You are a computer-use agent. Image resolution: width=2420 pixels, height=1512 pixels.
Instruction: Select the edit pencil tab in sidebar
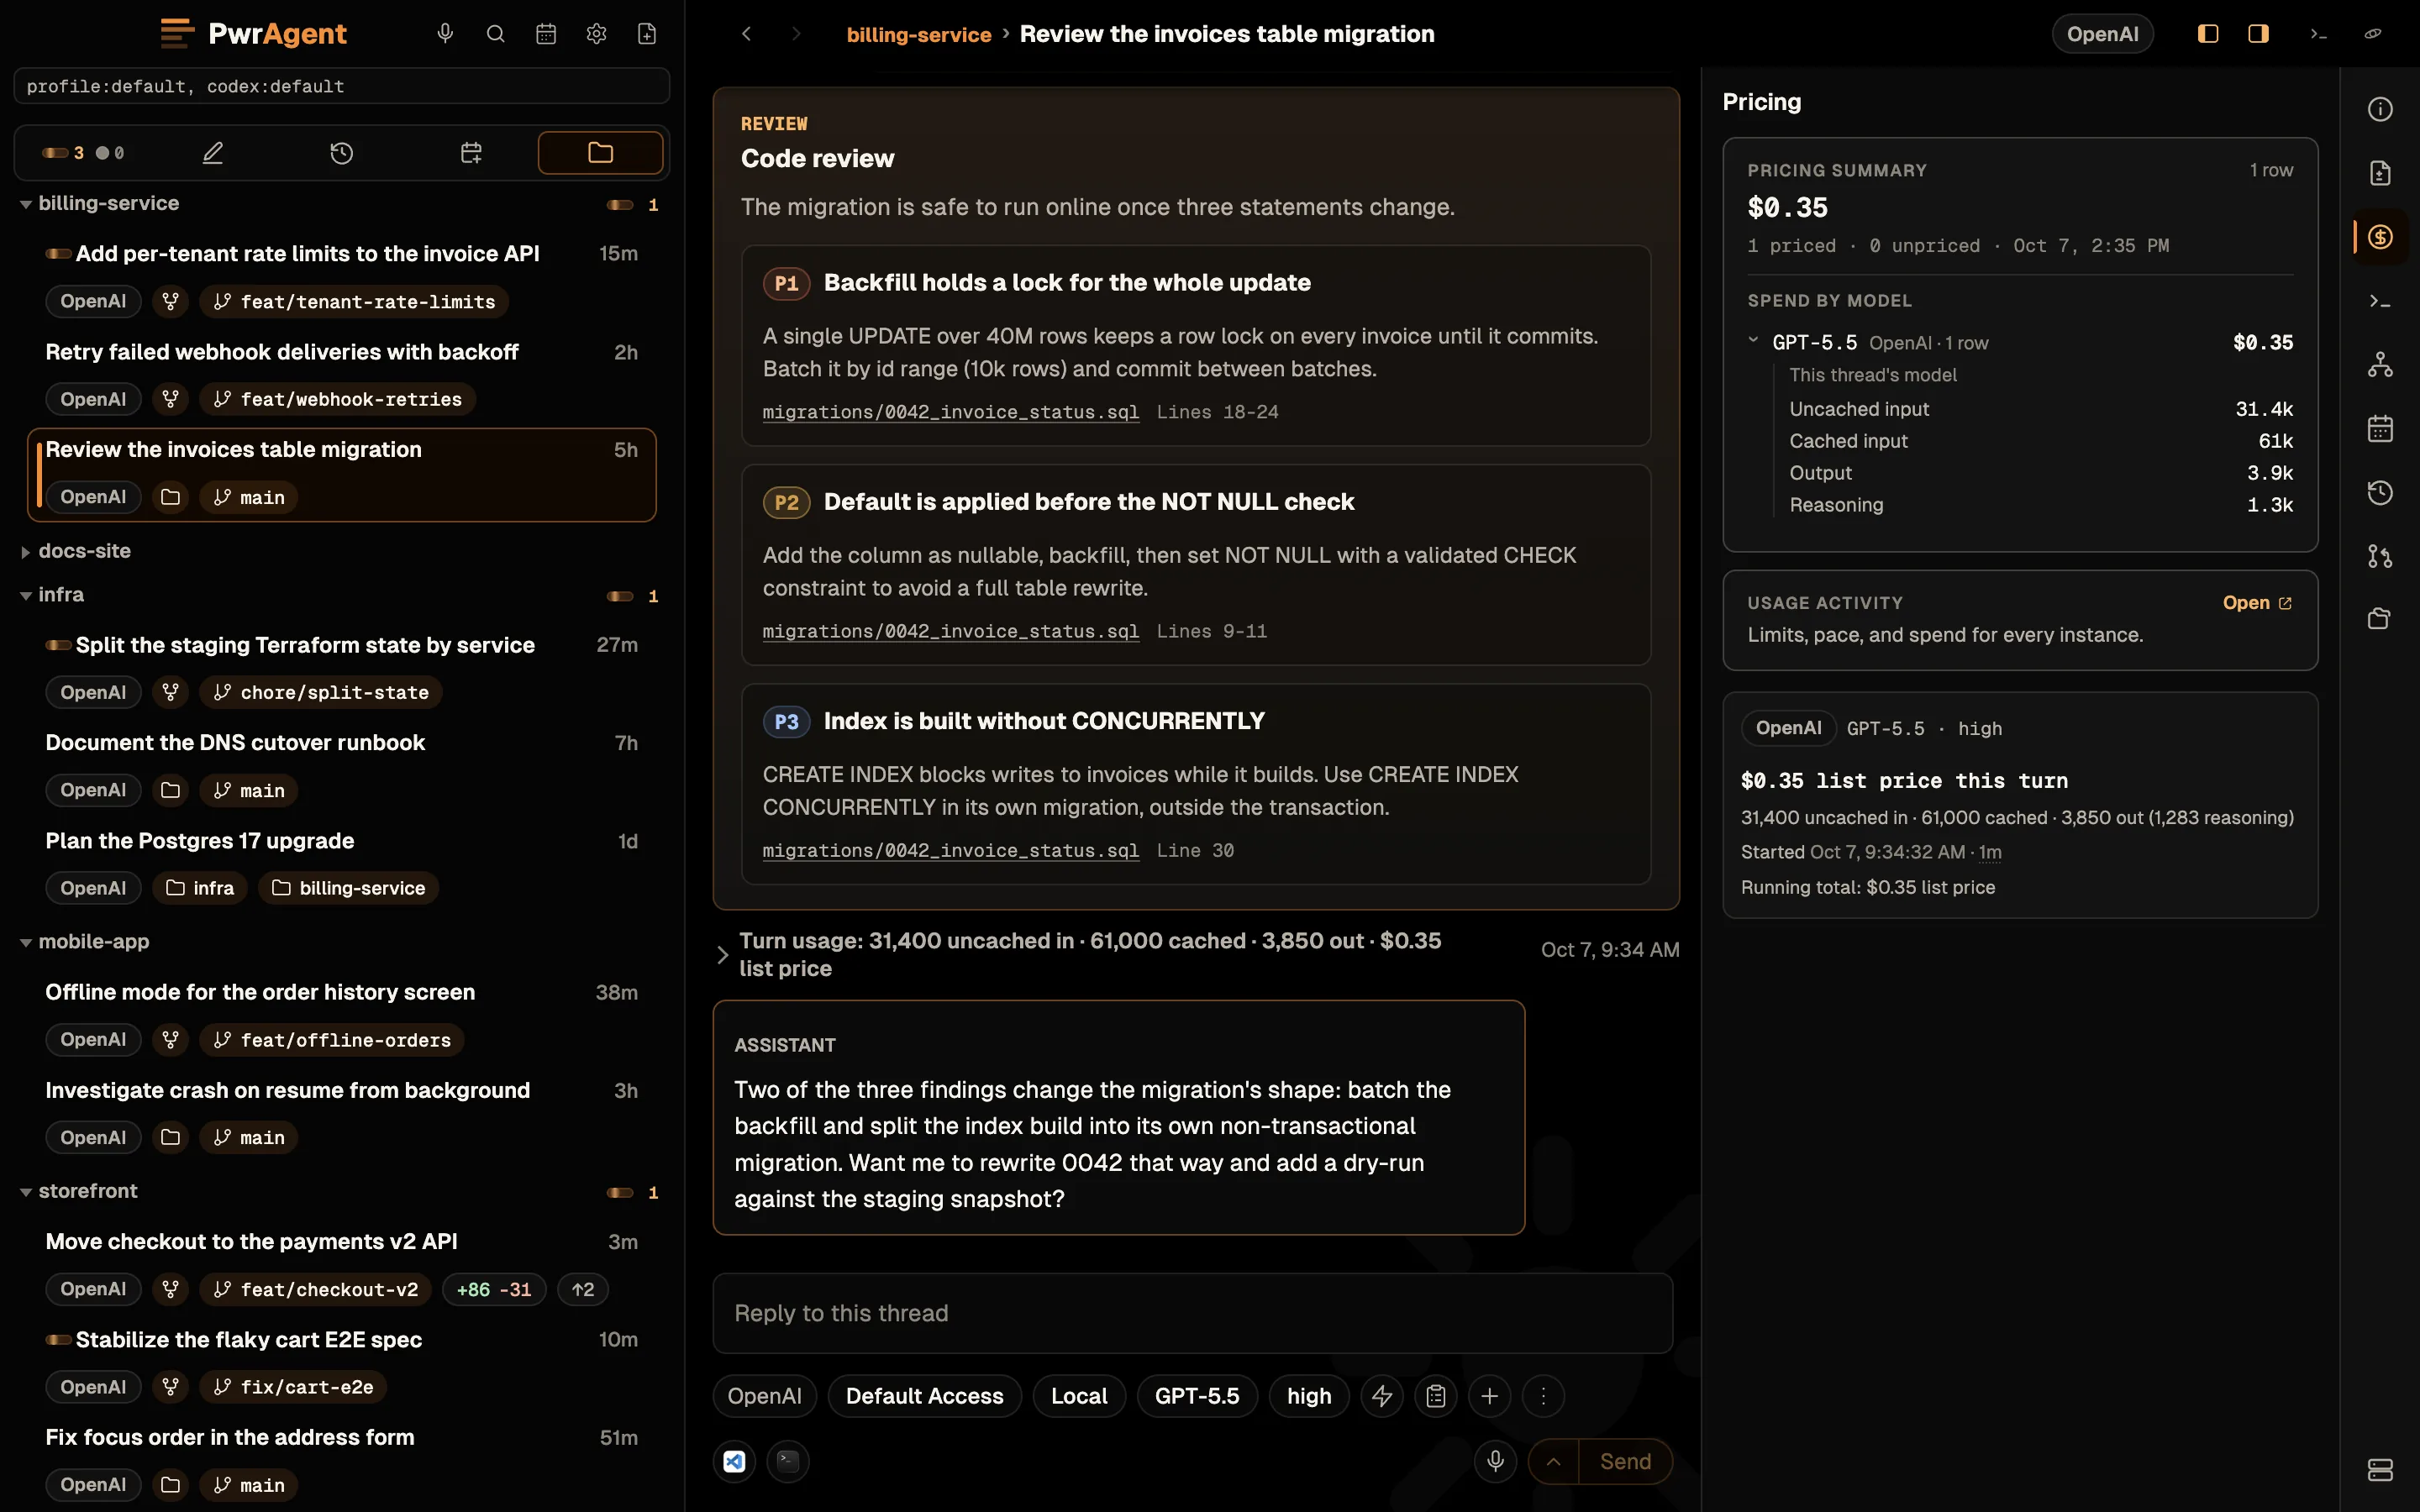point(213,153)
